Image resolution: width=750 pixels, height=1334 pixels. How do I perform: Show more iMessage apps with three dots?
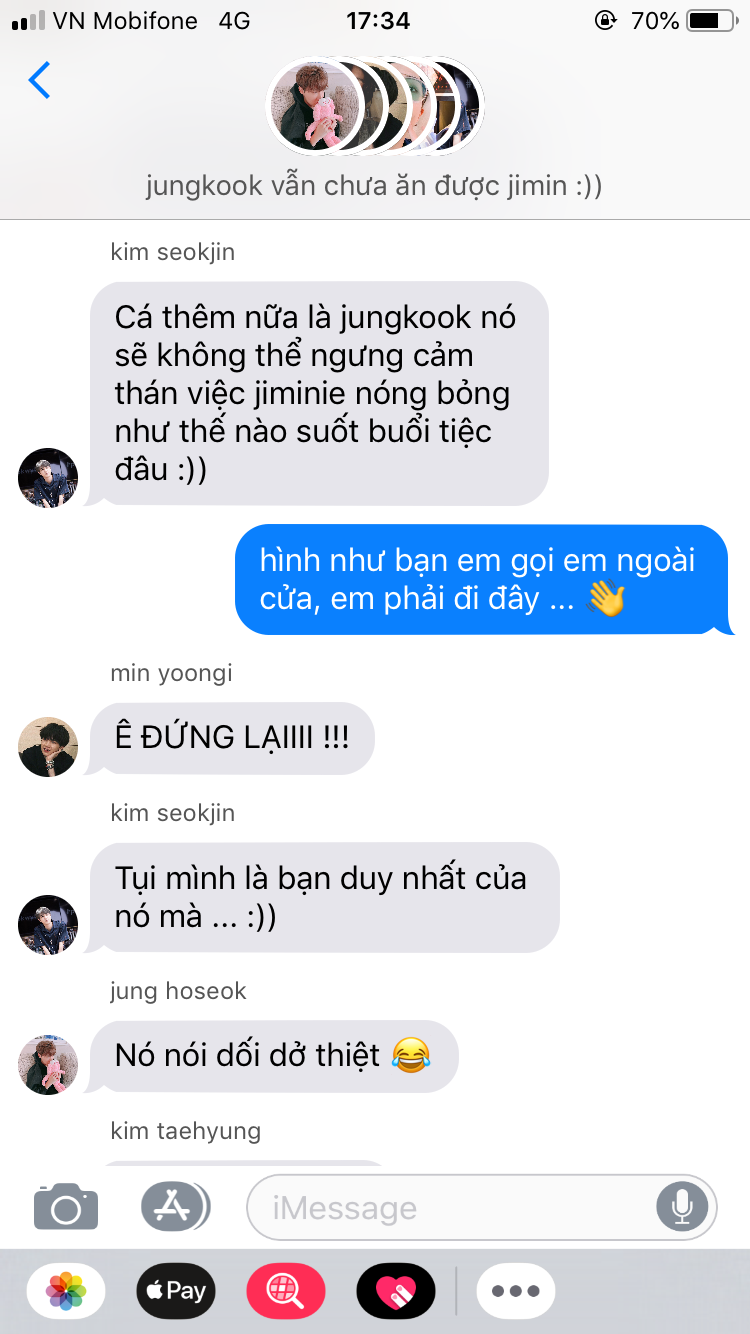[516, 1291]
